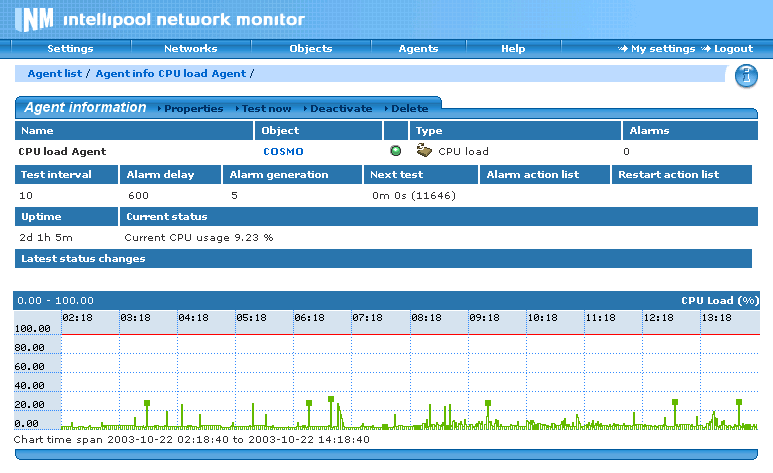Click the CPU load type icon
Image resolution: width=773 pixels, height=473 pixels.
coord(424,151)
